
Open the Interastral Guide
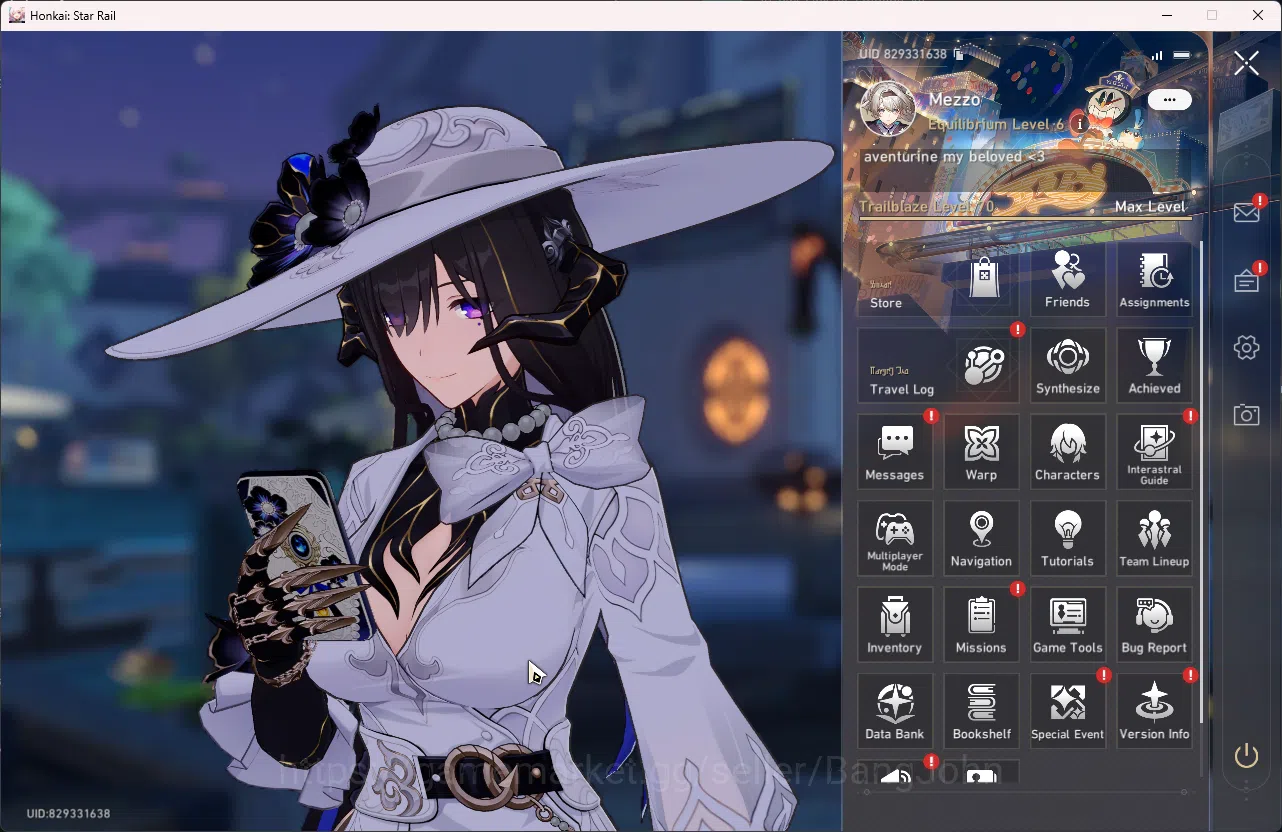click(1154, 452)
